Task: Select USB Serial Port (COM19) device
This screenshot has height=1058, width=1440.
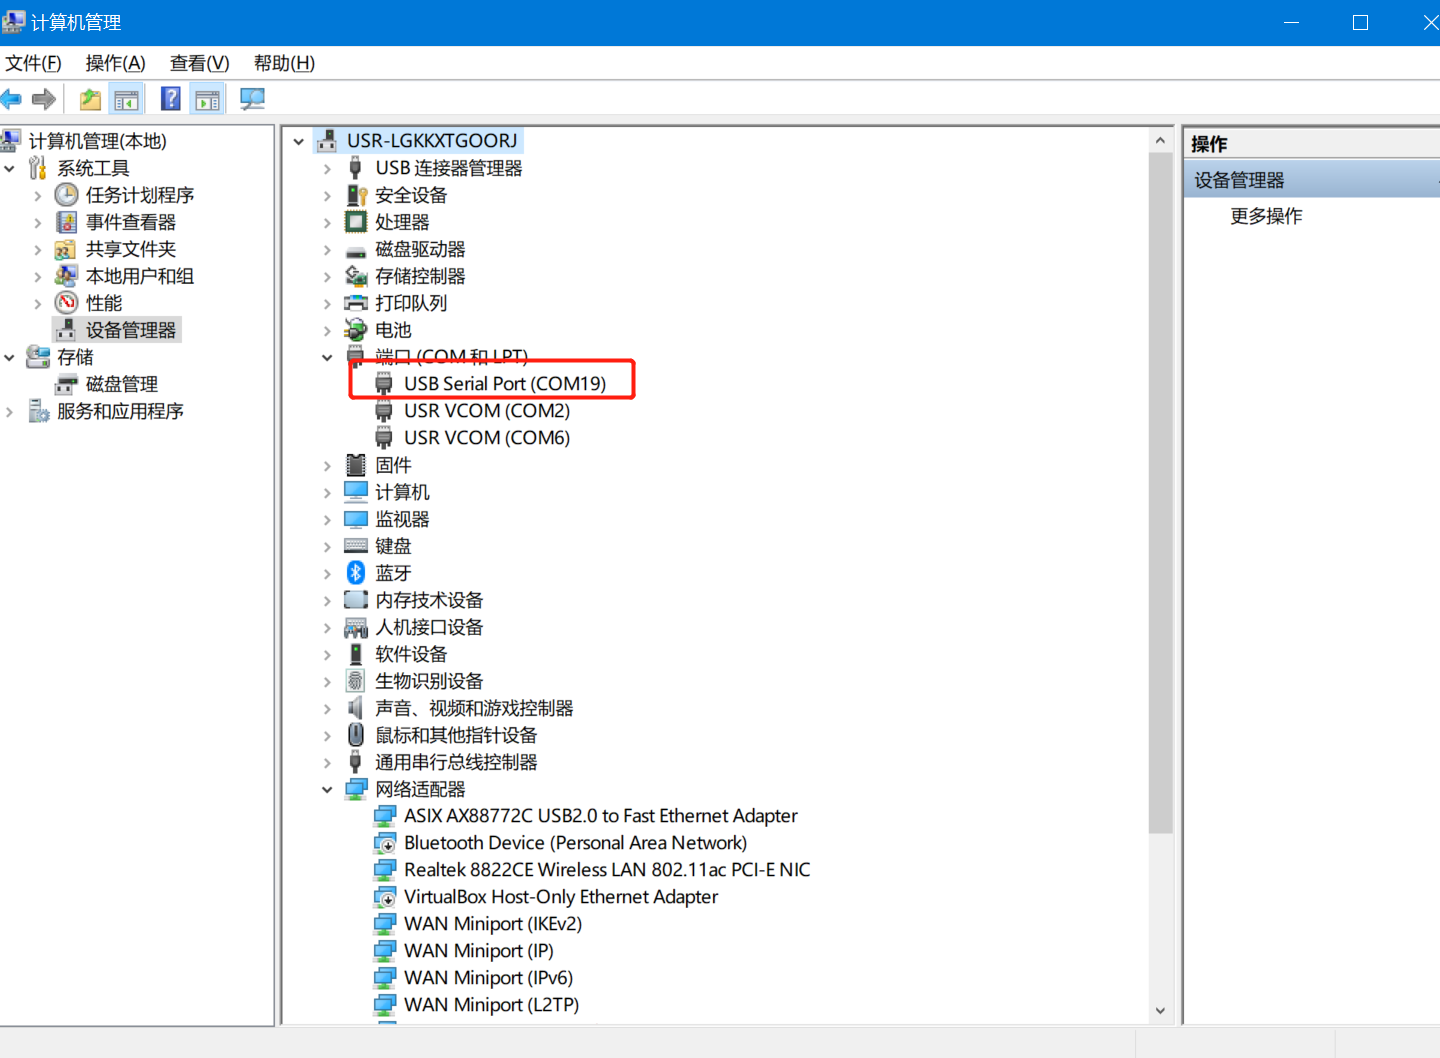Action: click(x=504, y=384)
